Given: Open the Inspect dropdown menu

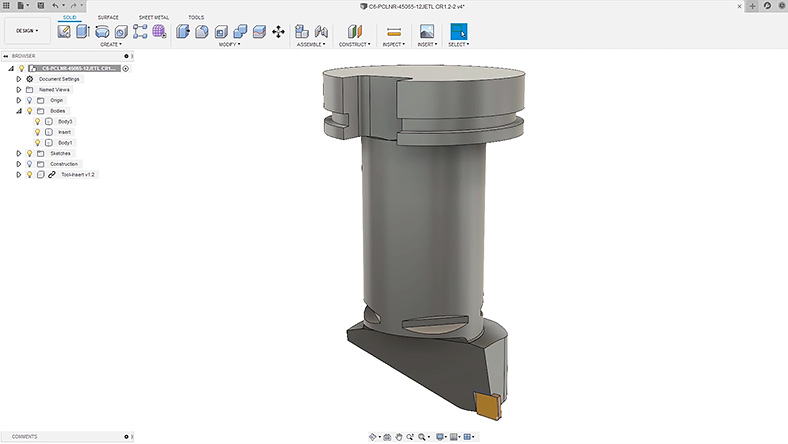Looking at the screenshot, I should pyautogui.click(x=394, y=44).
